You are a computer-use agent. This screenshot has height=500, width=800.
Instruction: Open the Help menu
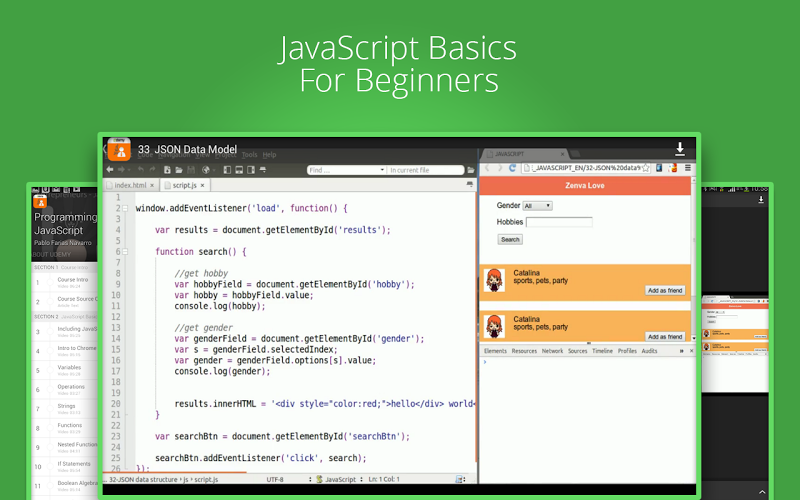[269, 155]
